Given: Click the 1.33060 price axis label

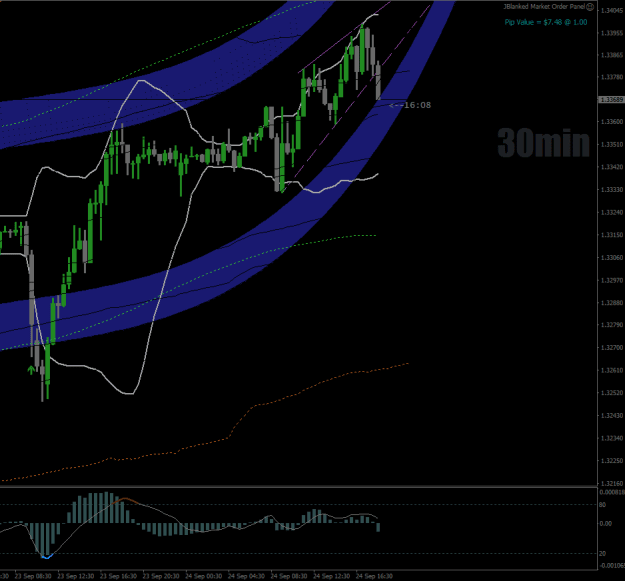Looking at the screenshot, I should (x=613, y=258).
